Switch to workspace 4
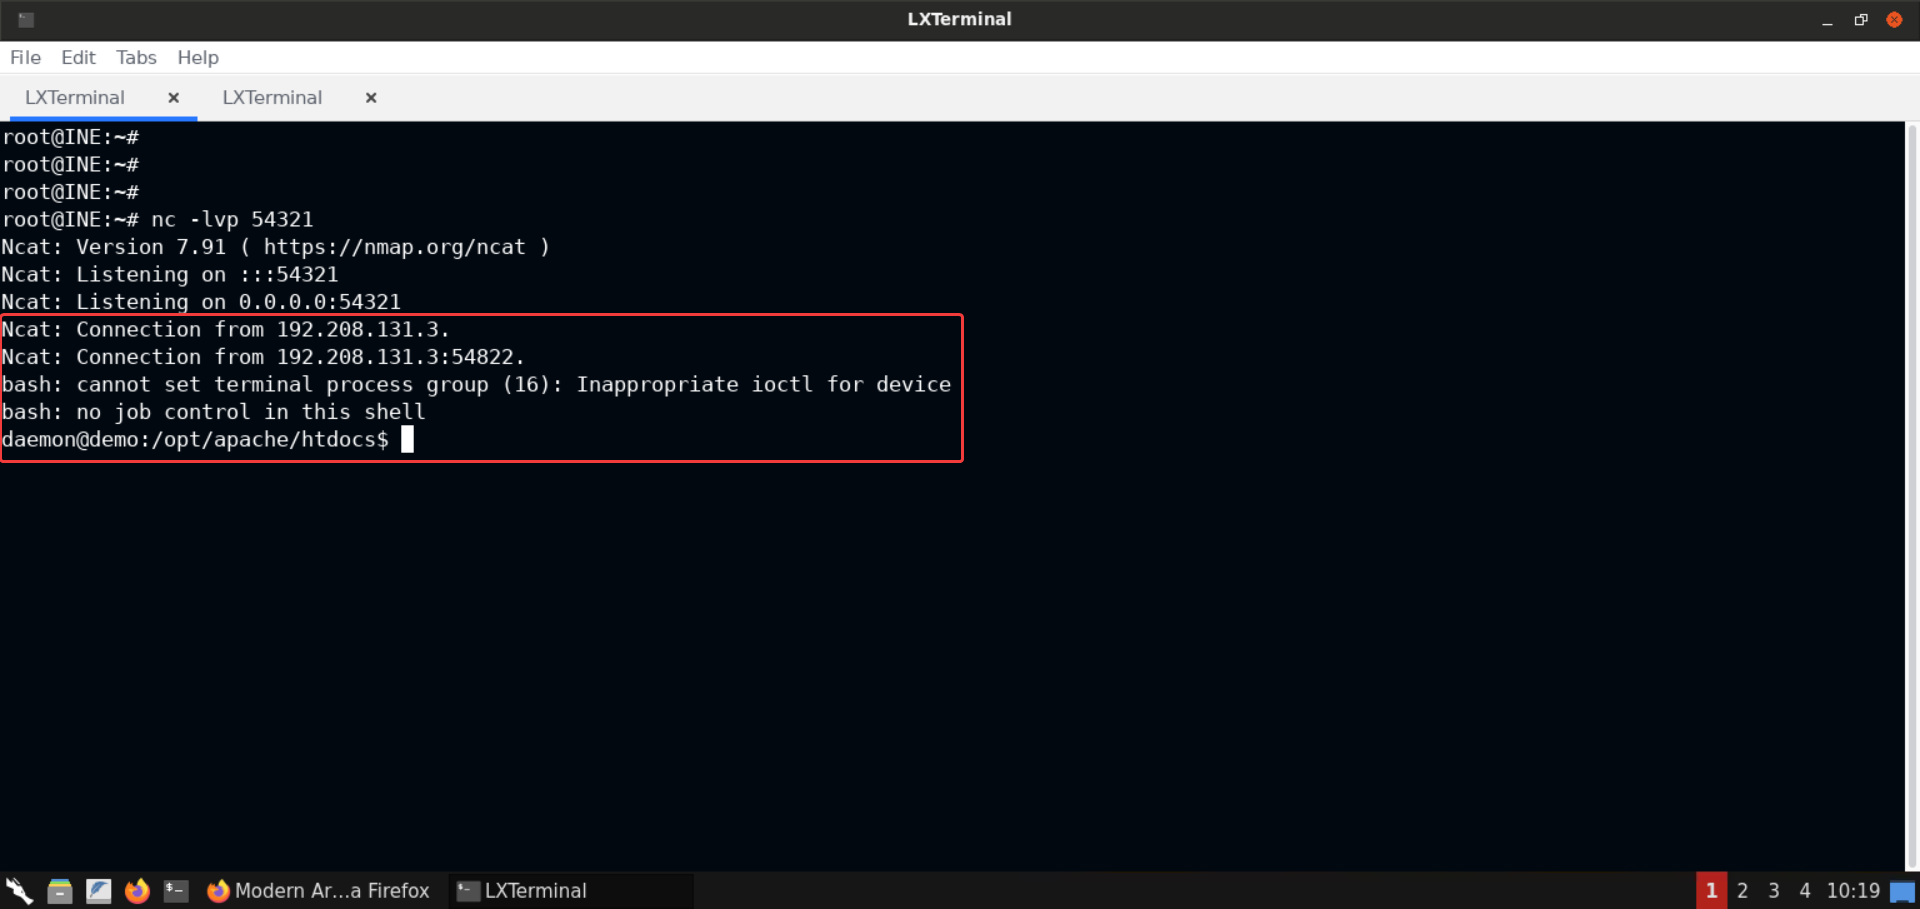The image size is (1920, 909). 1804,890
